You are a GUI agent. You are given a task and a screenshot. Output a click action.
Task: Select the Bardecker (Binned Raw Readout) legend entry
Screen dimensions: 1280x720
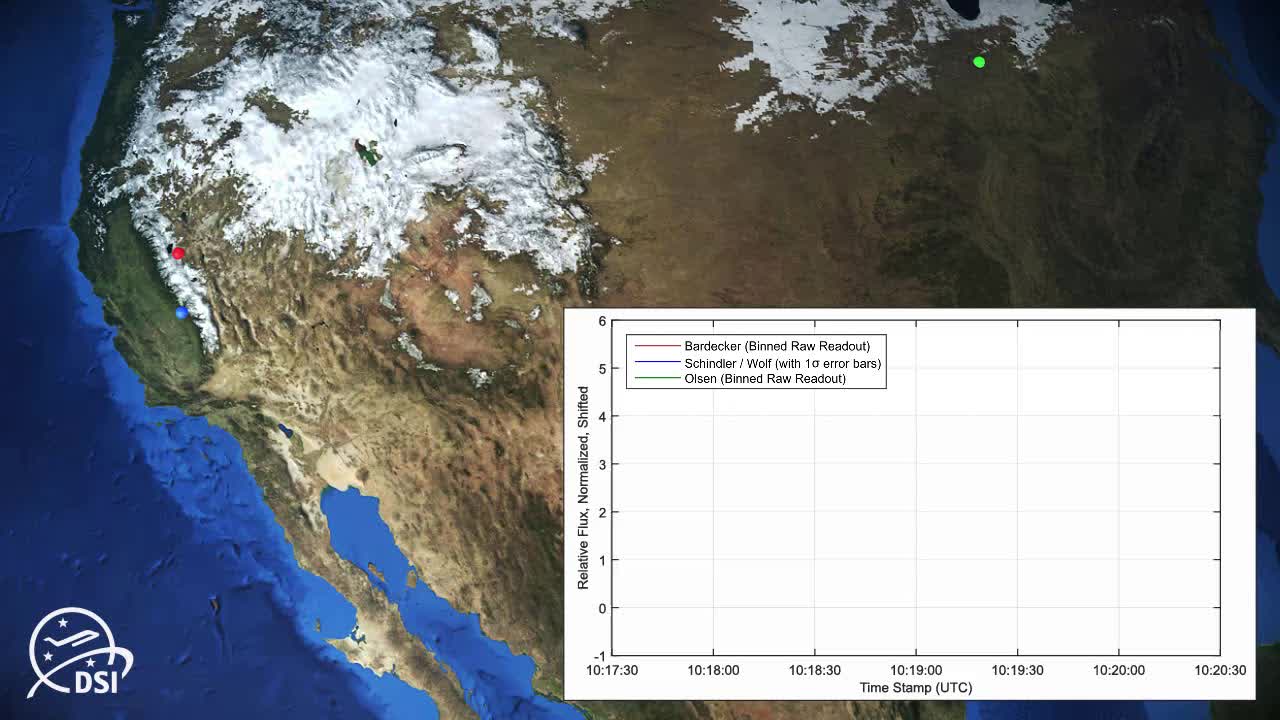coord(776,346)
